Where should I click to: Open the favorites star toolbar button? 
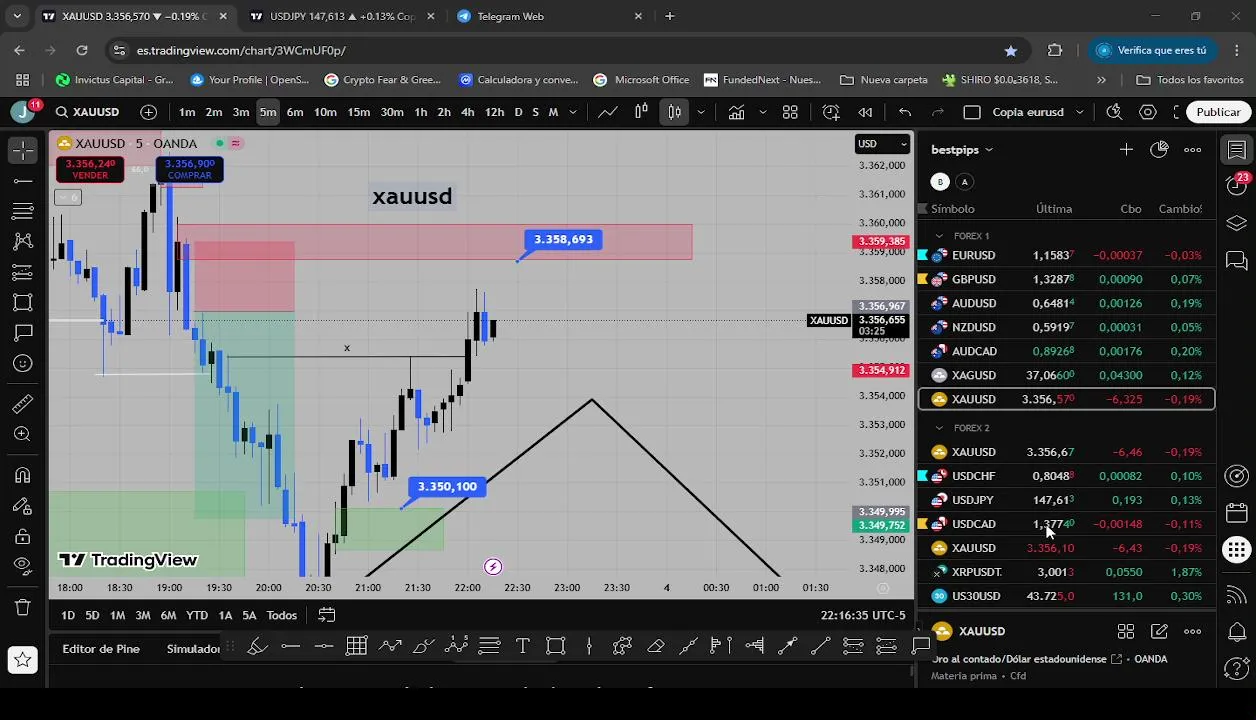pos(23,659)
